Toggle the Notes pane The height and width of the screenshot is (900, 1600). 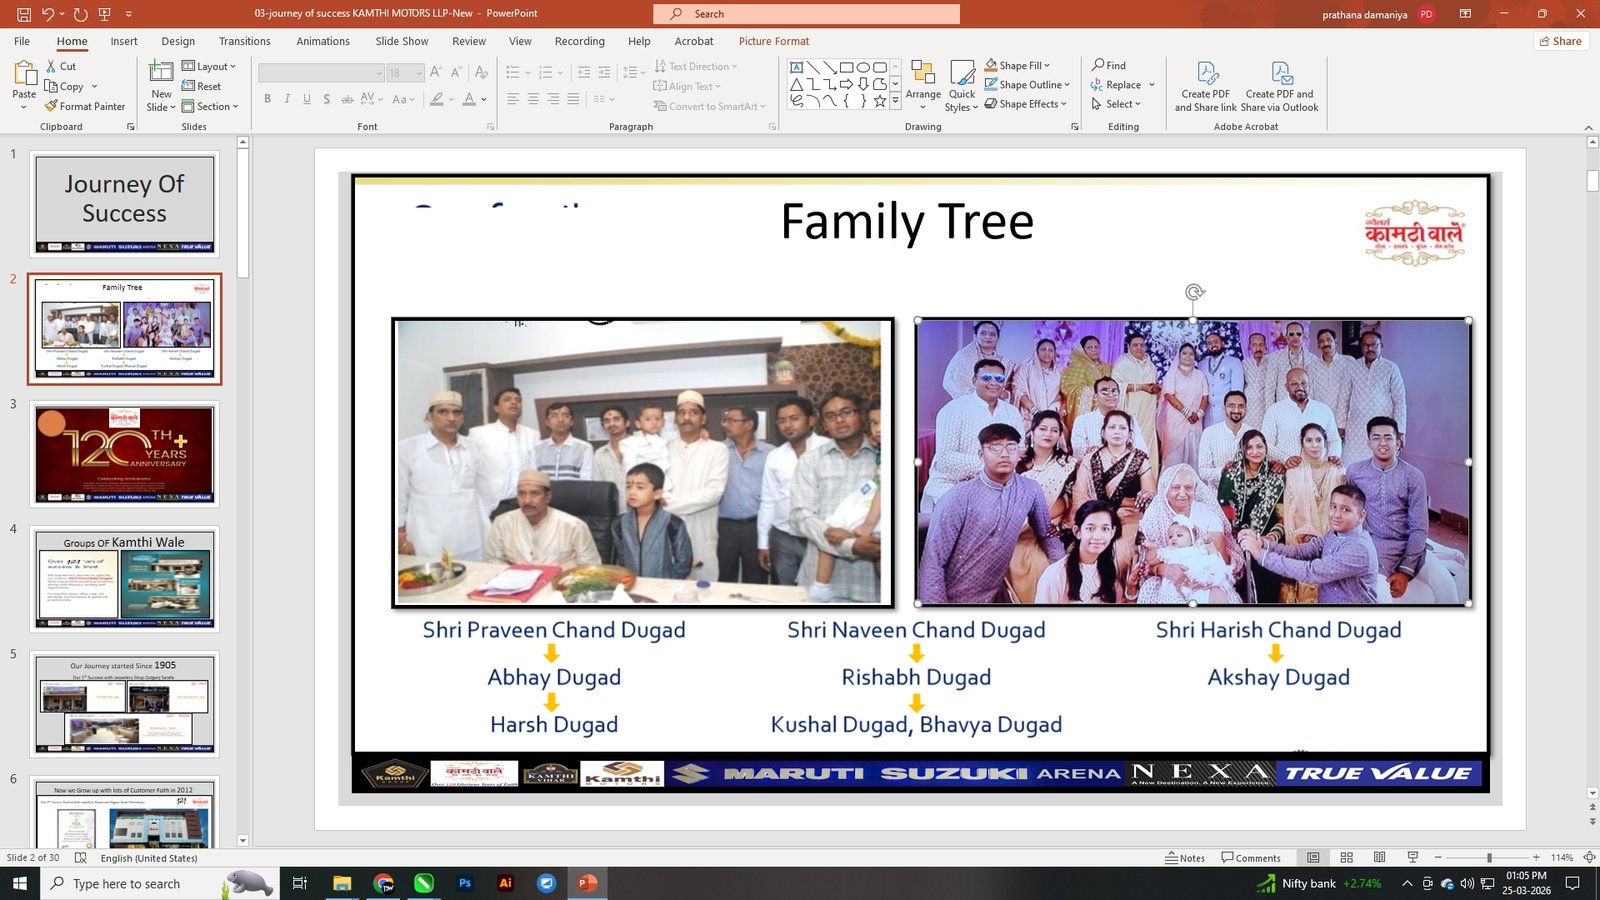(1185, 858)
